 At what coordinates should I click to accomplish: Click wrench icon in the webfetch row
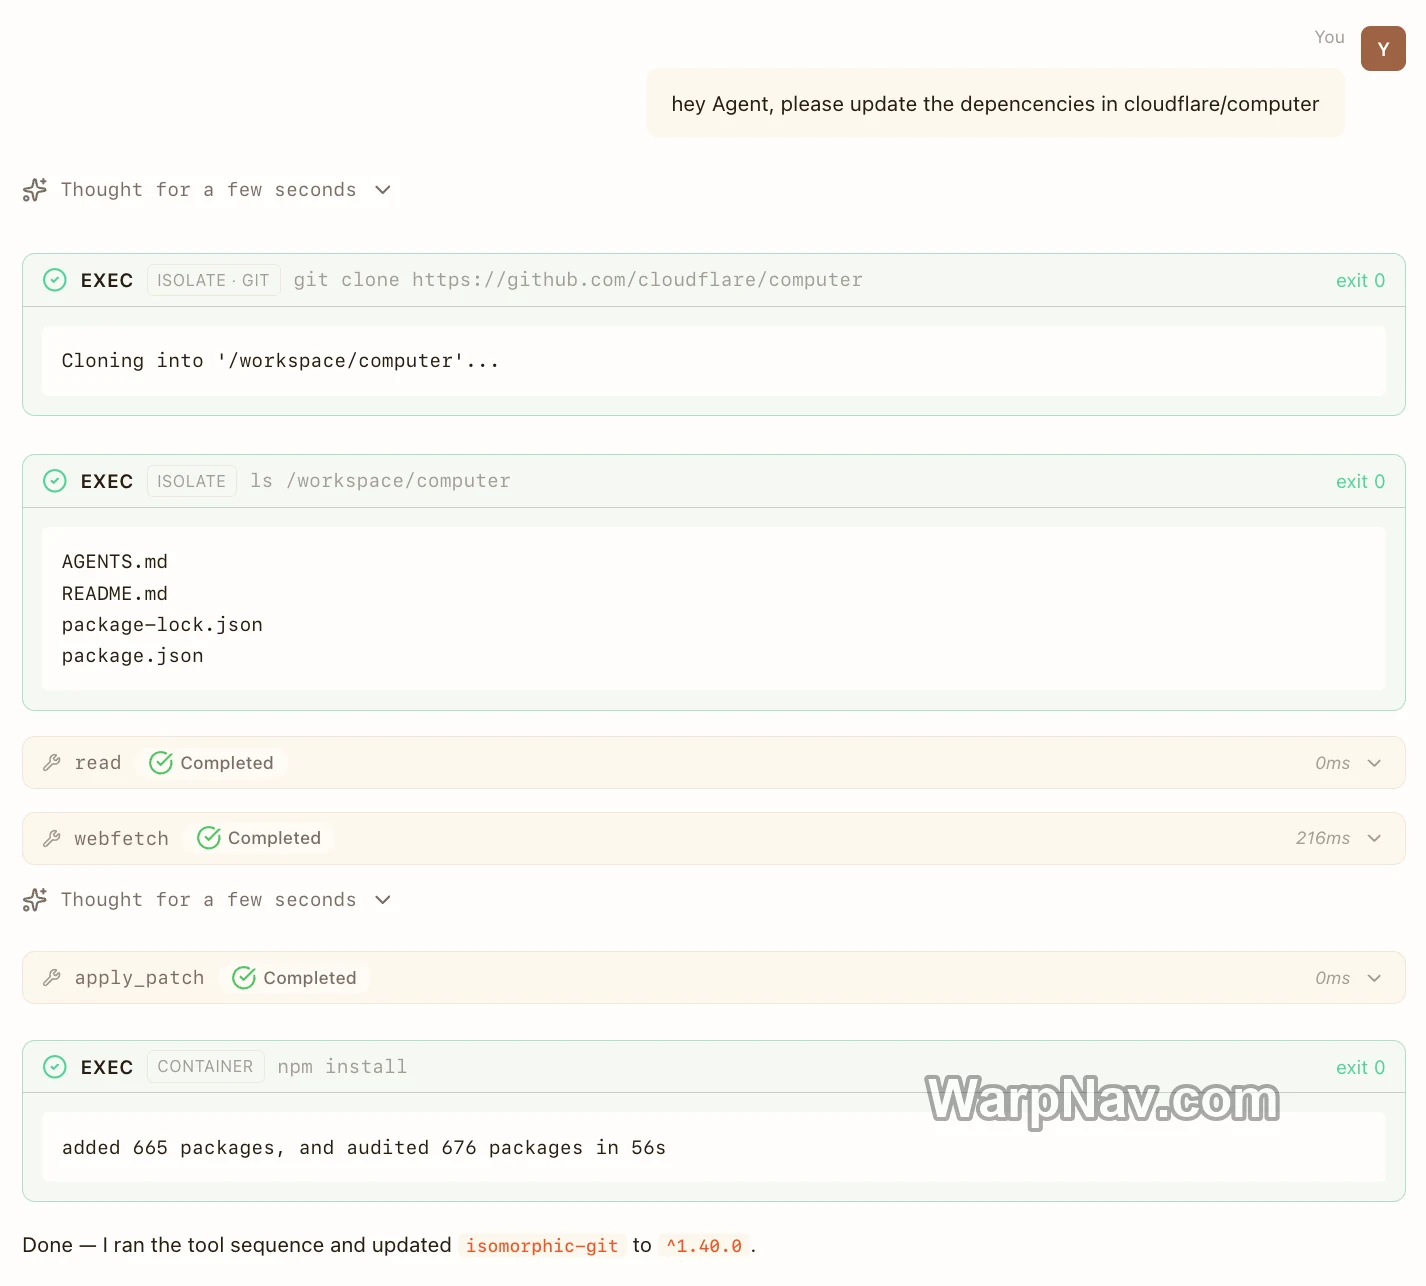(52, 839)
